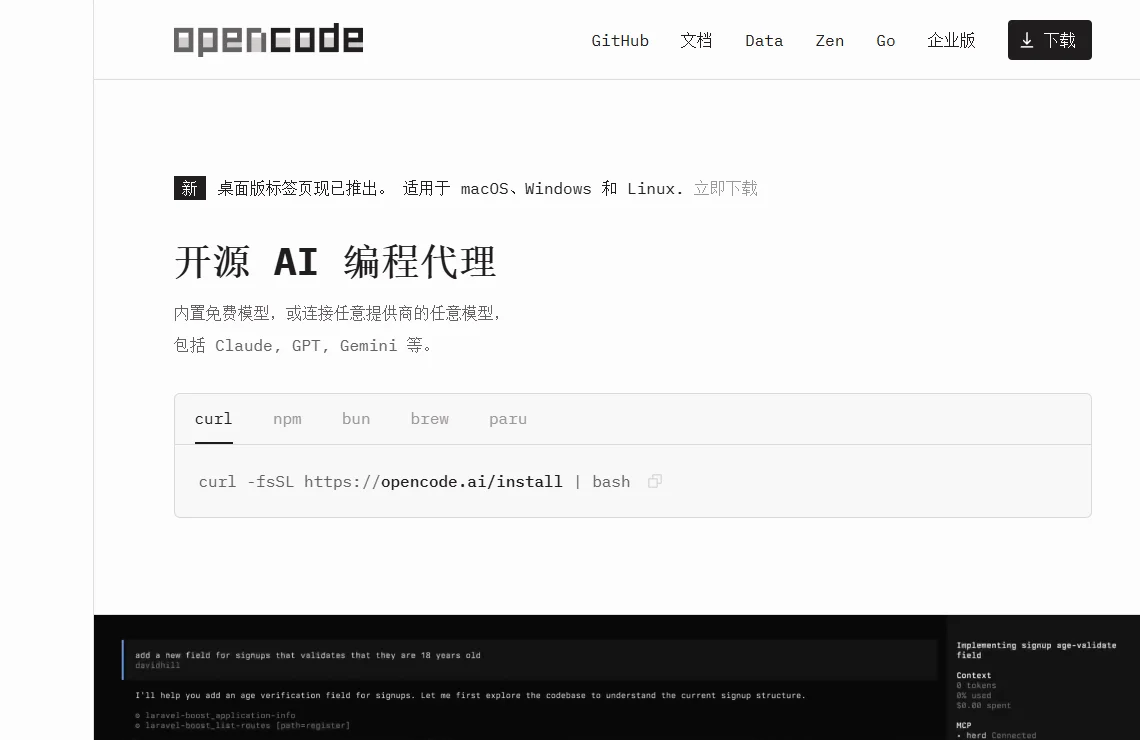Switch to the npm tab
The height and width of the screenshot is (740, 1140).
point(287,419)
